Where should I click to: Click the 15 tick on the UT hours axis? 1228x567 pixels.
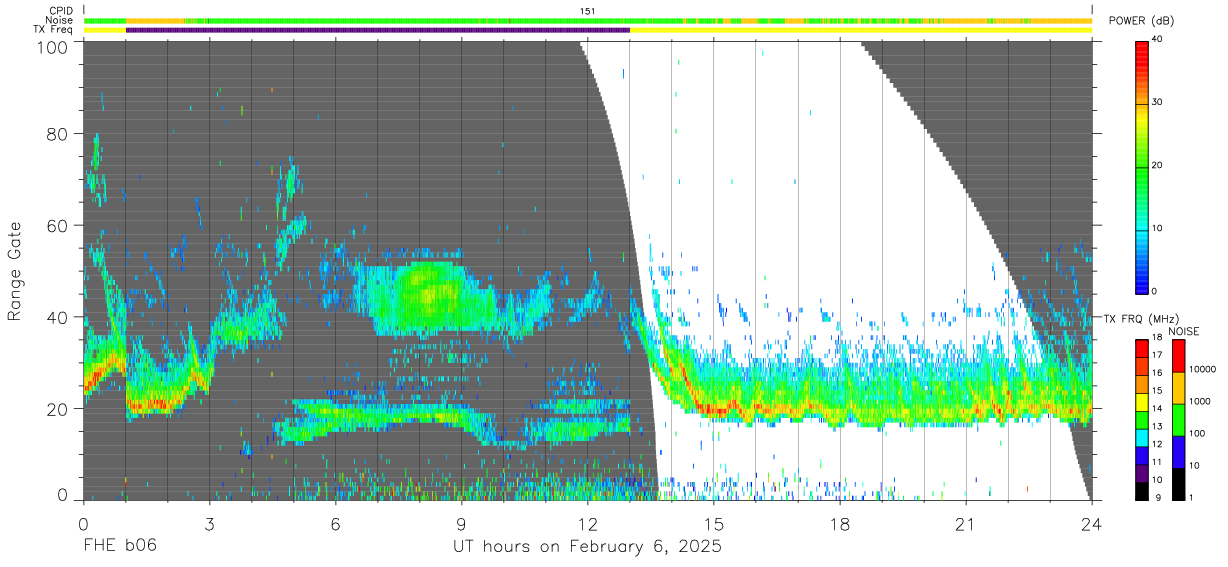click(714, 524)
